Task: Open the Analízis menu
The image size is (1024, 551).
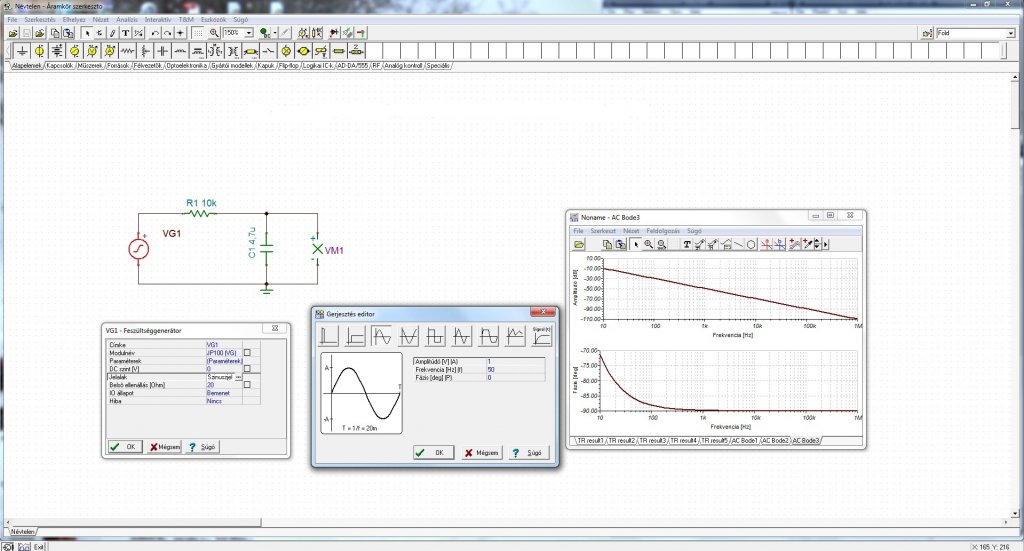Action: 129,19
